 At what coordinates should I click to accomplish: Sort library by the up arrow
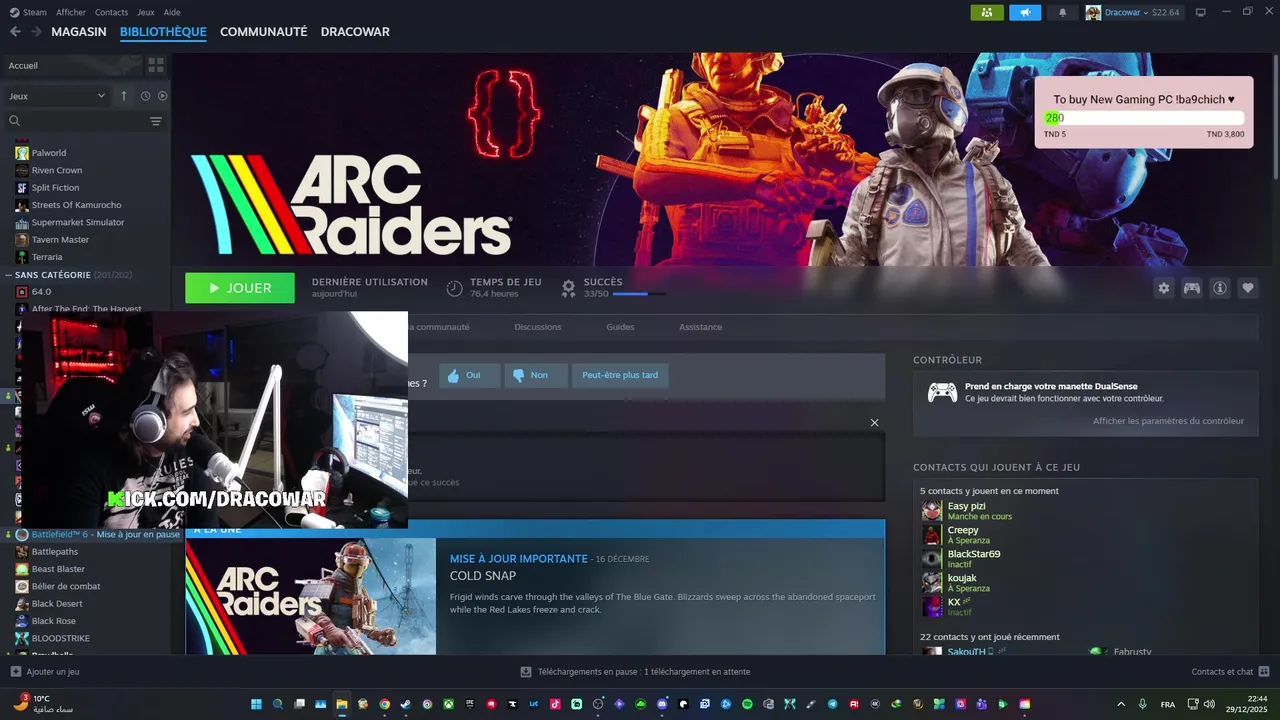(x=124, y=96)
